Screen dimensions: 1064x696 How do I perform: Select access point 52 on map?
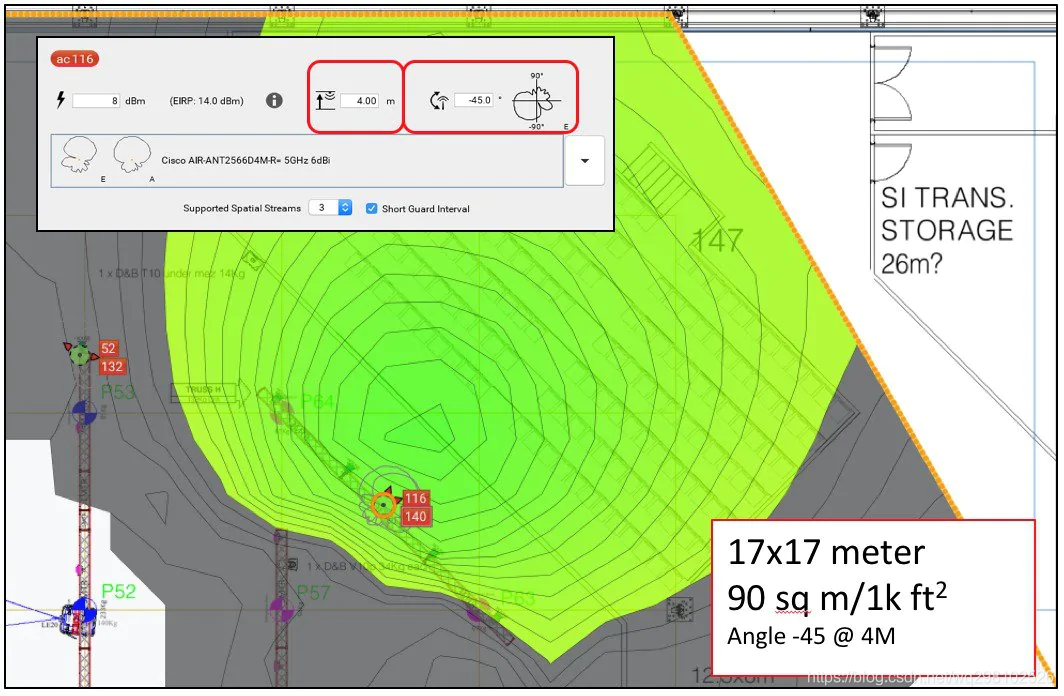click(81, 354)
